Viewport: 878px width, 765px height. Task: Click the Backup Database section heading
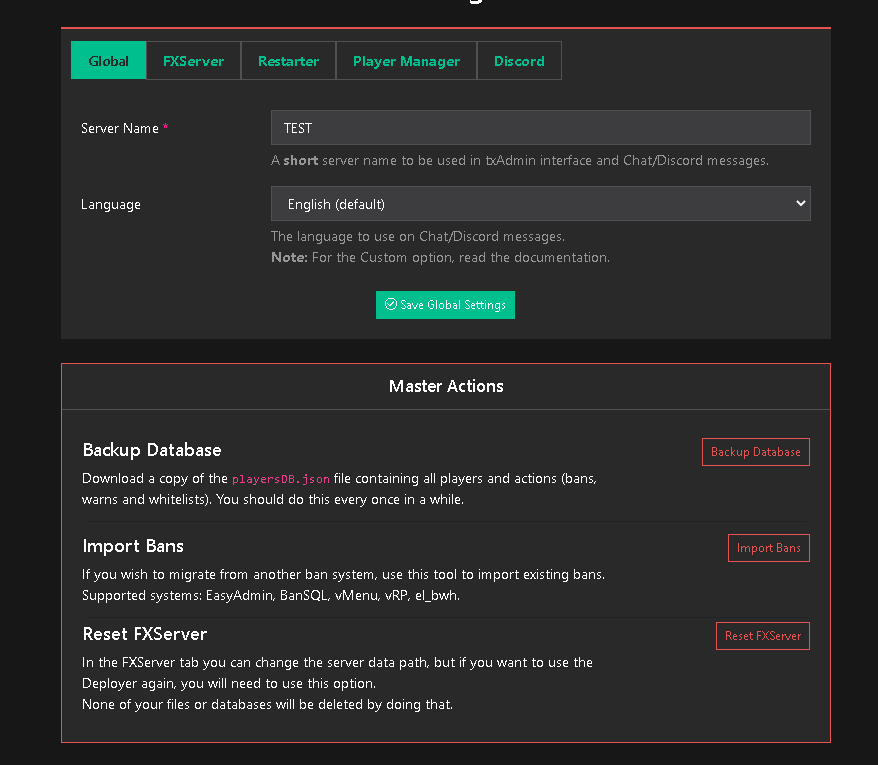(152, 450)
